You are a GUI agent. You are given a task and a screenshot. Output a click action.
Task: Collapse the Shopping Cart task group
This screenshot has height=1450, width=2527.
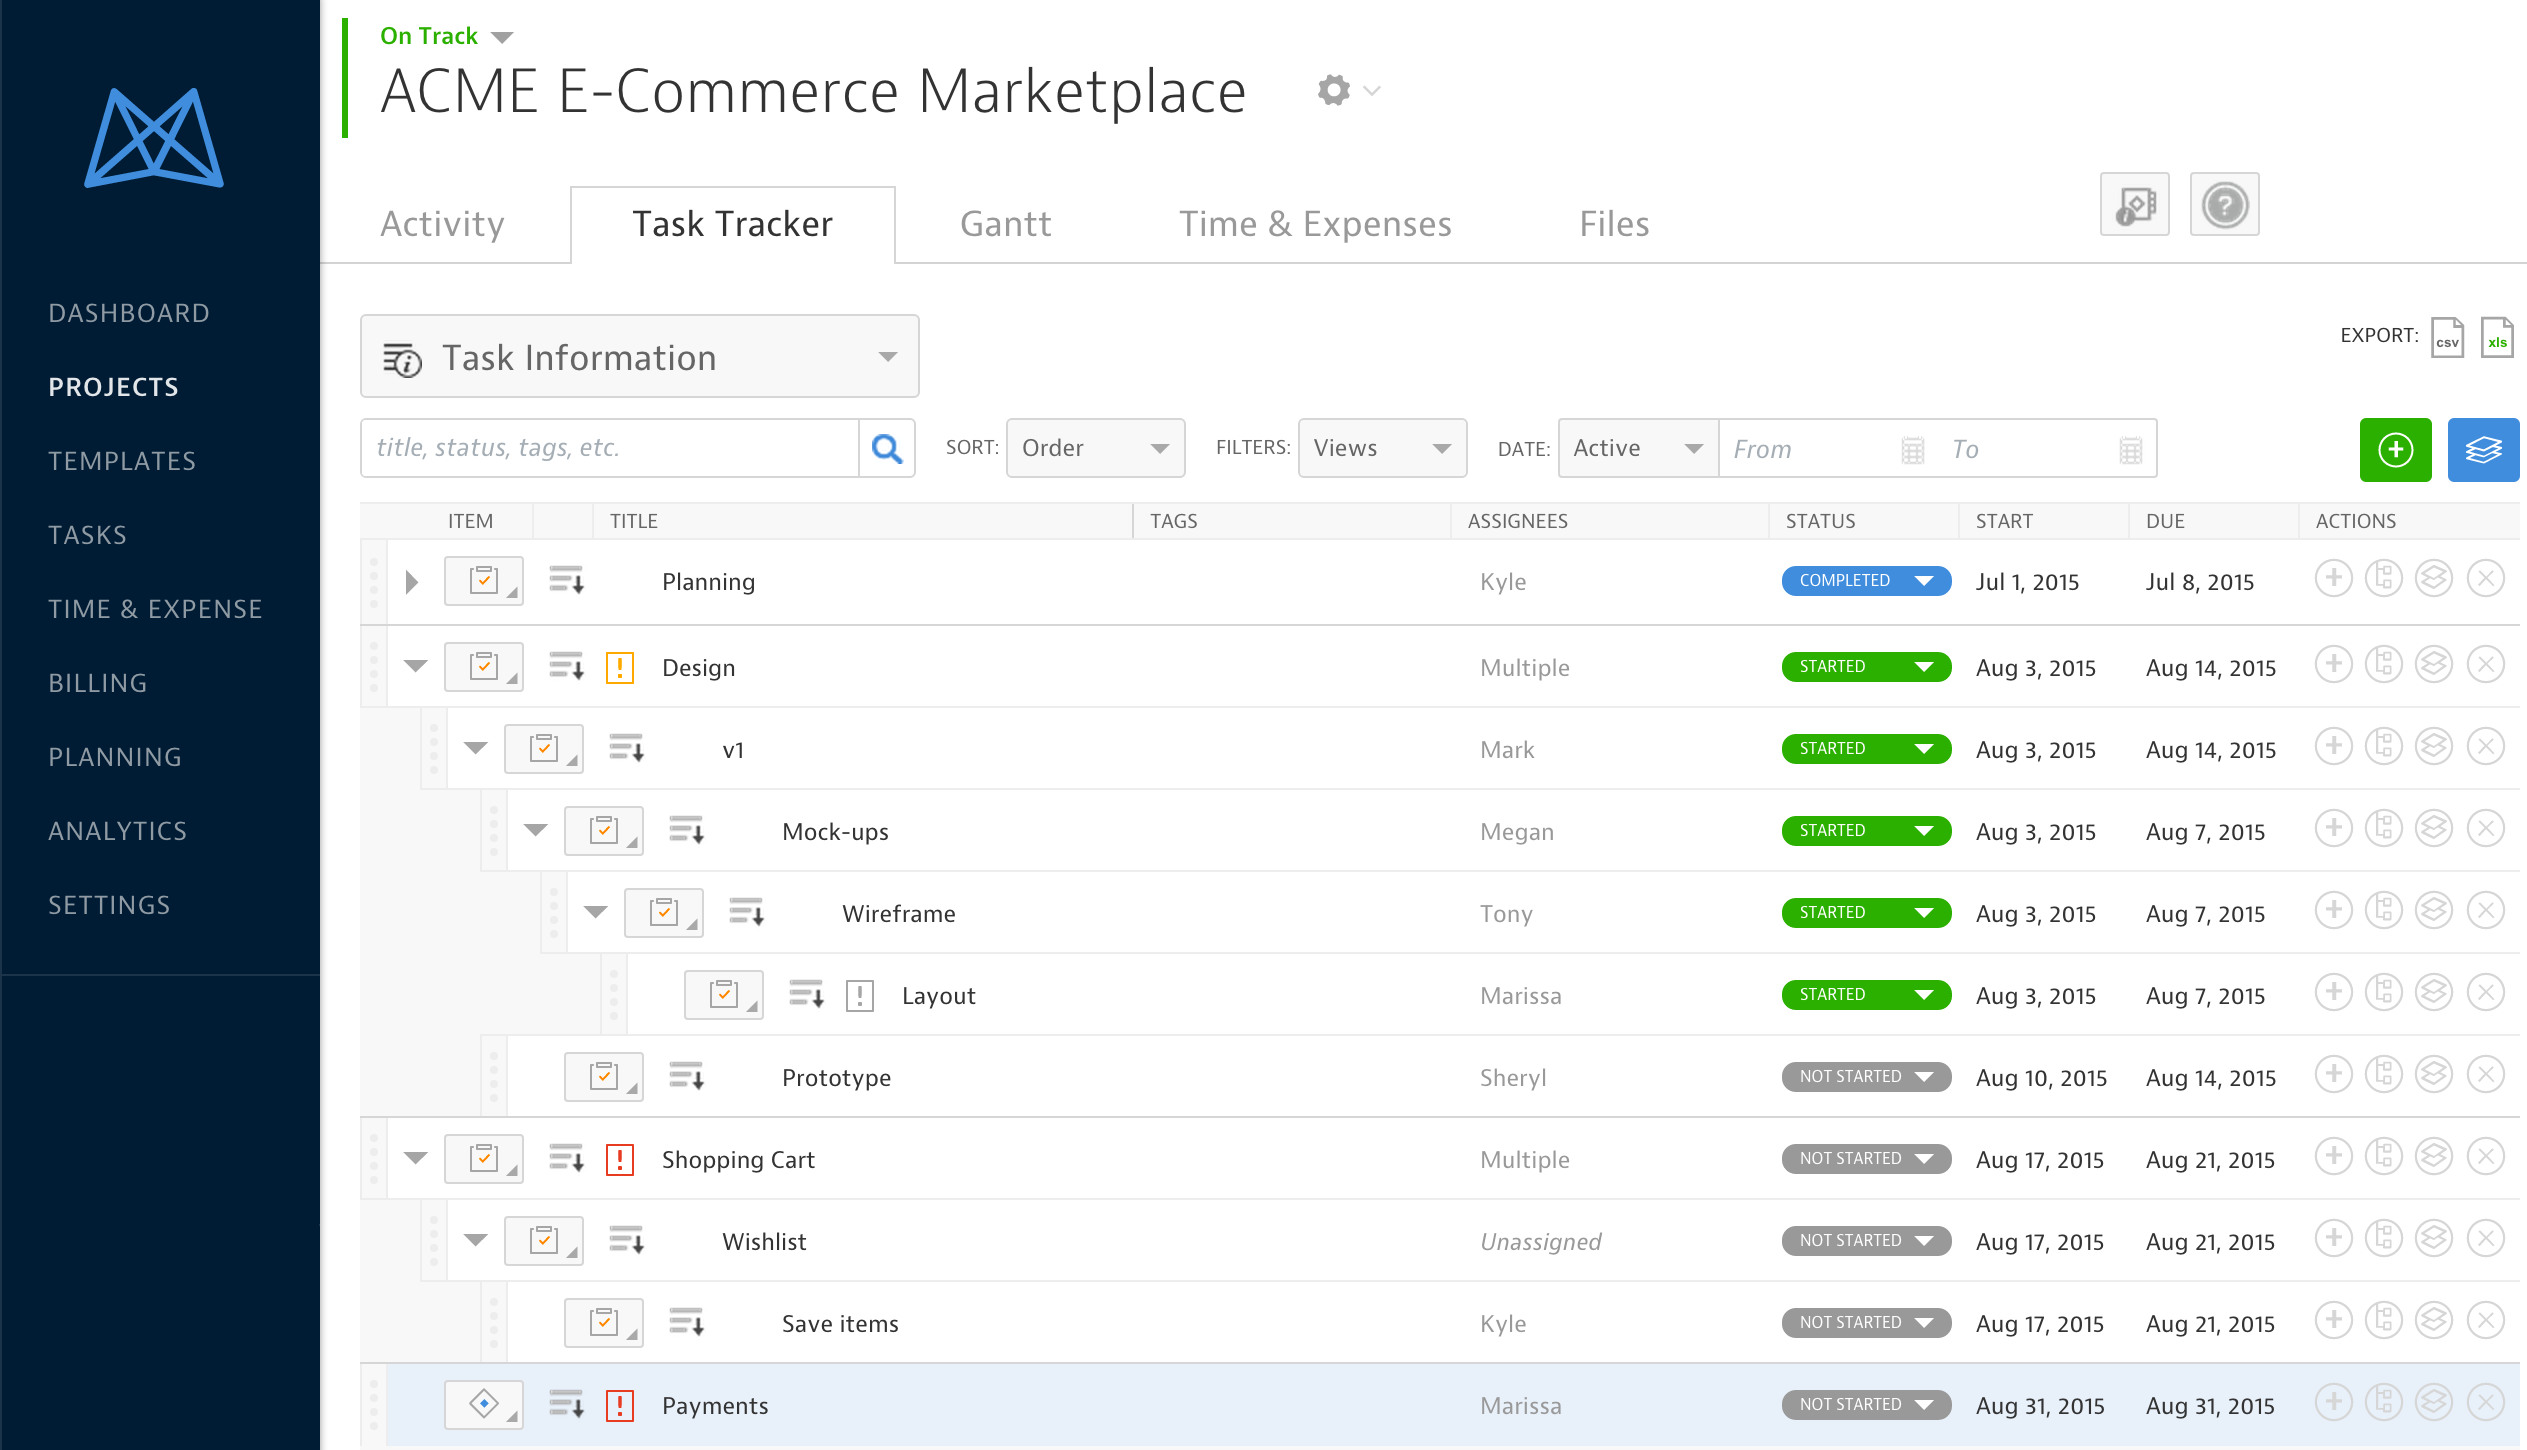(x=415, y=1157)
